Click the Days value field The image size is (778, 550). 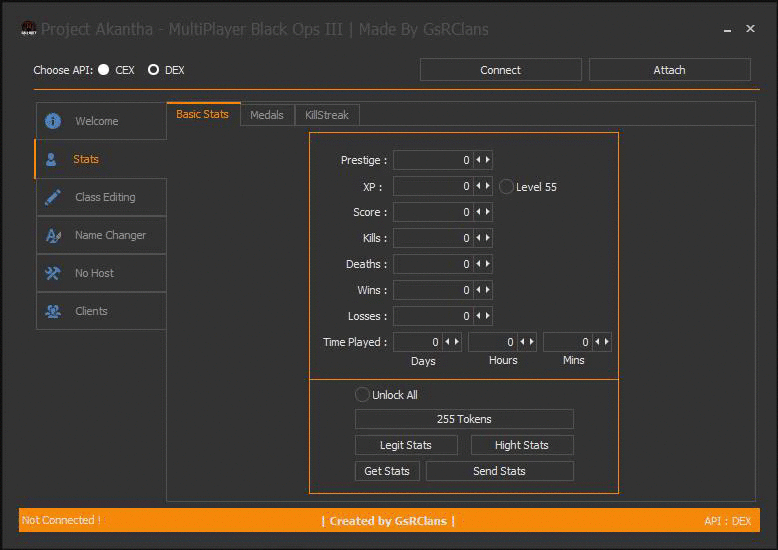click(418, 342)
